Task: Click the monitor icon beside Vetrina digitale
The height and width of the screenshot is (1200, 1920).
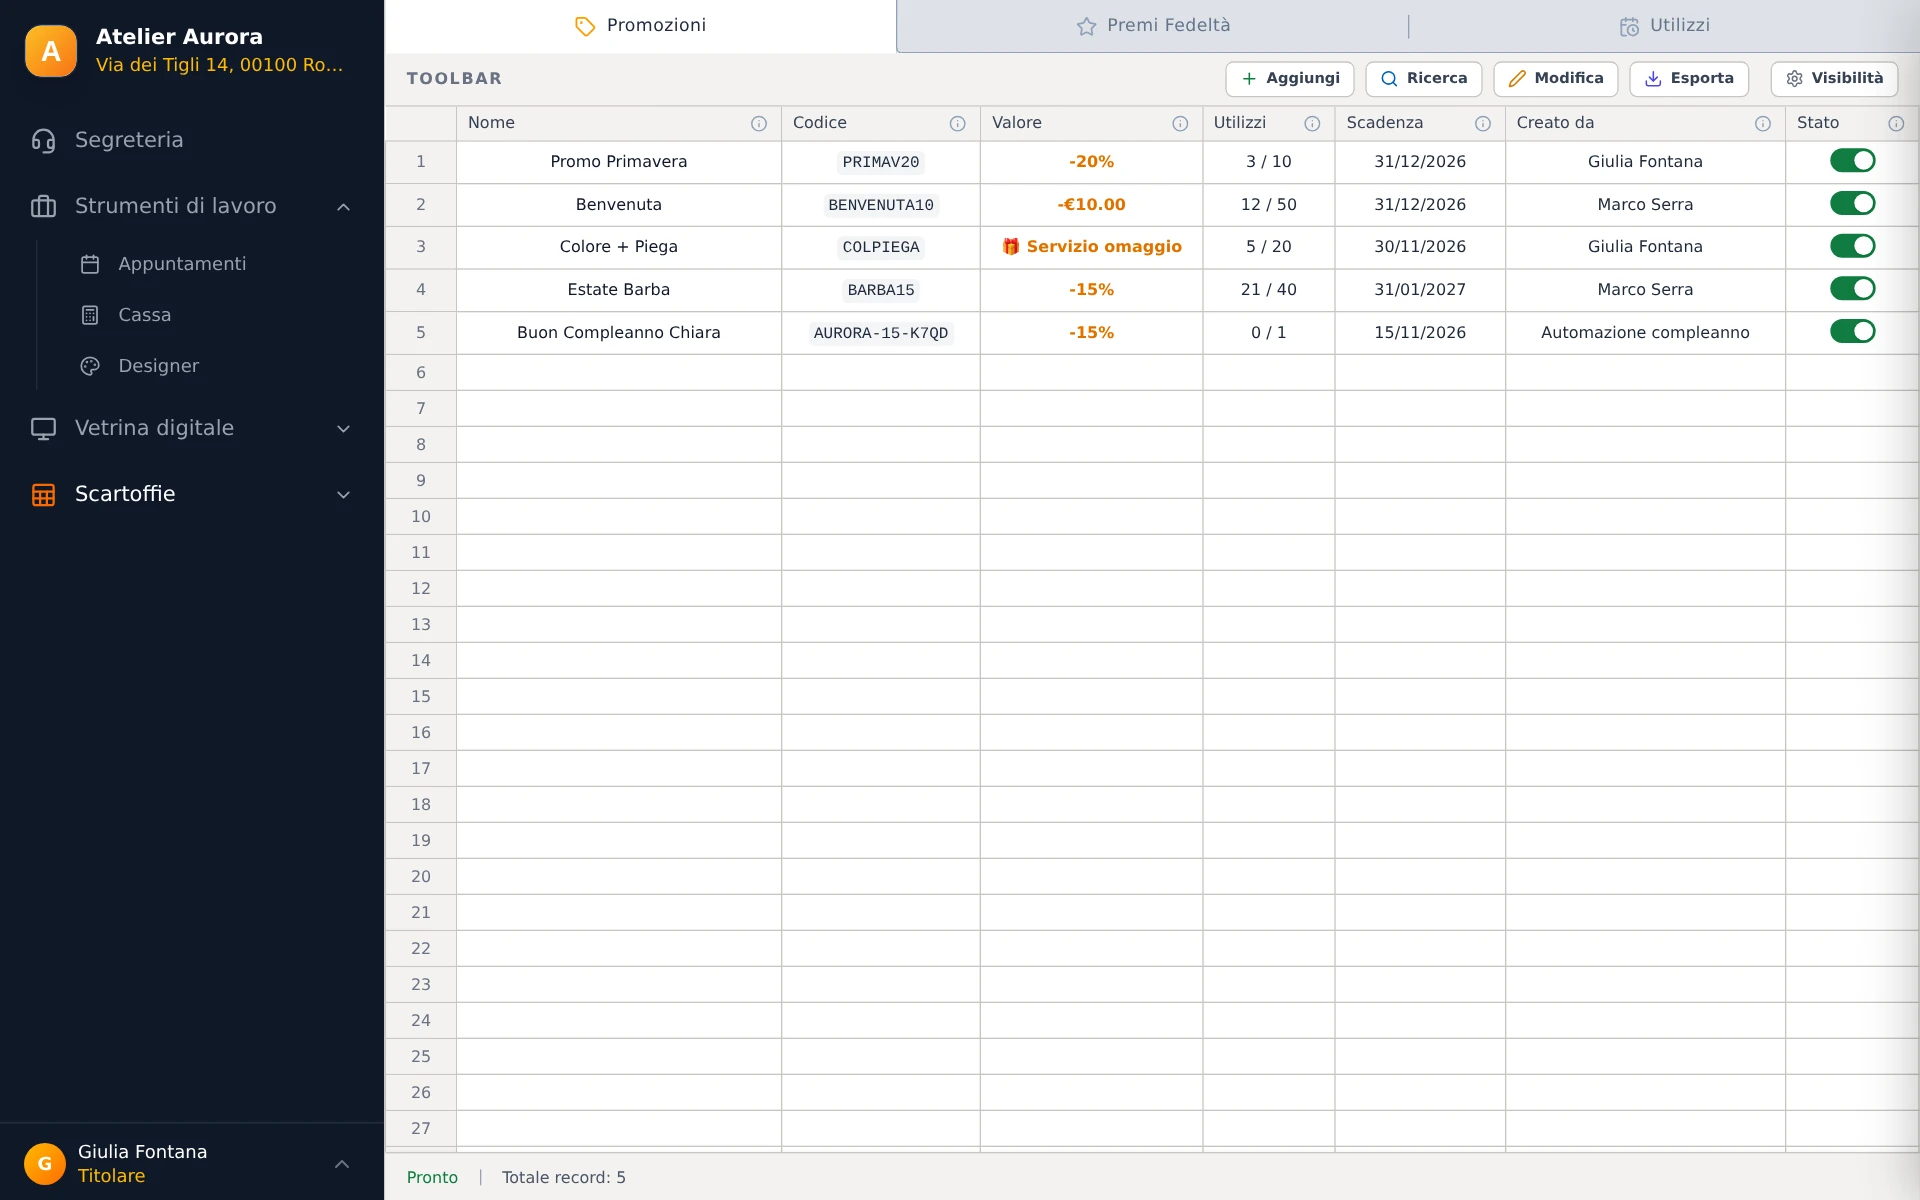Action: pos(43,428)
